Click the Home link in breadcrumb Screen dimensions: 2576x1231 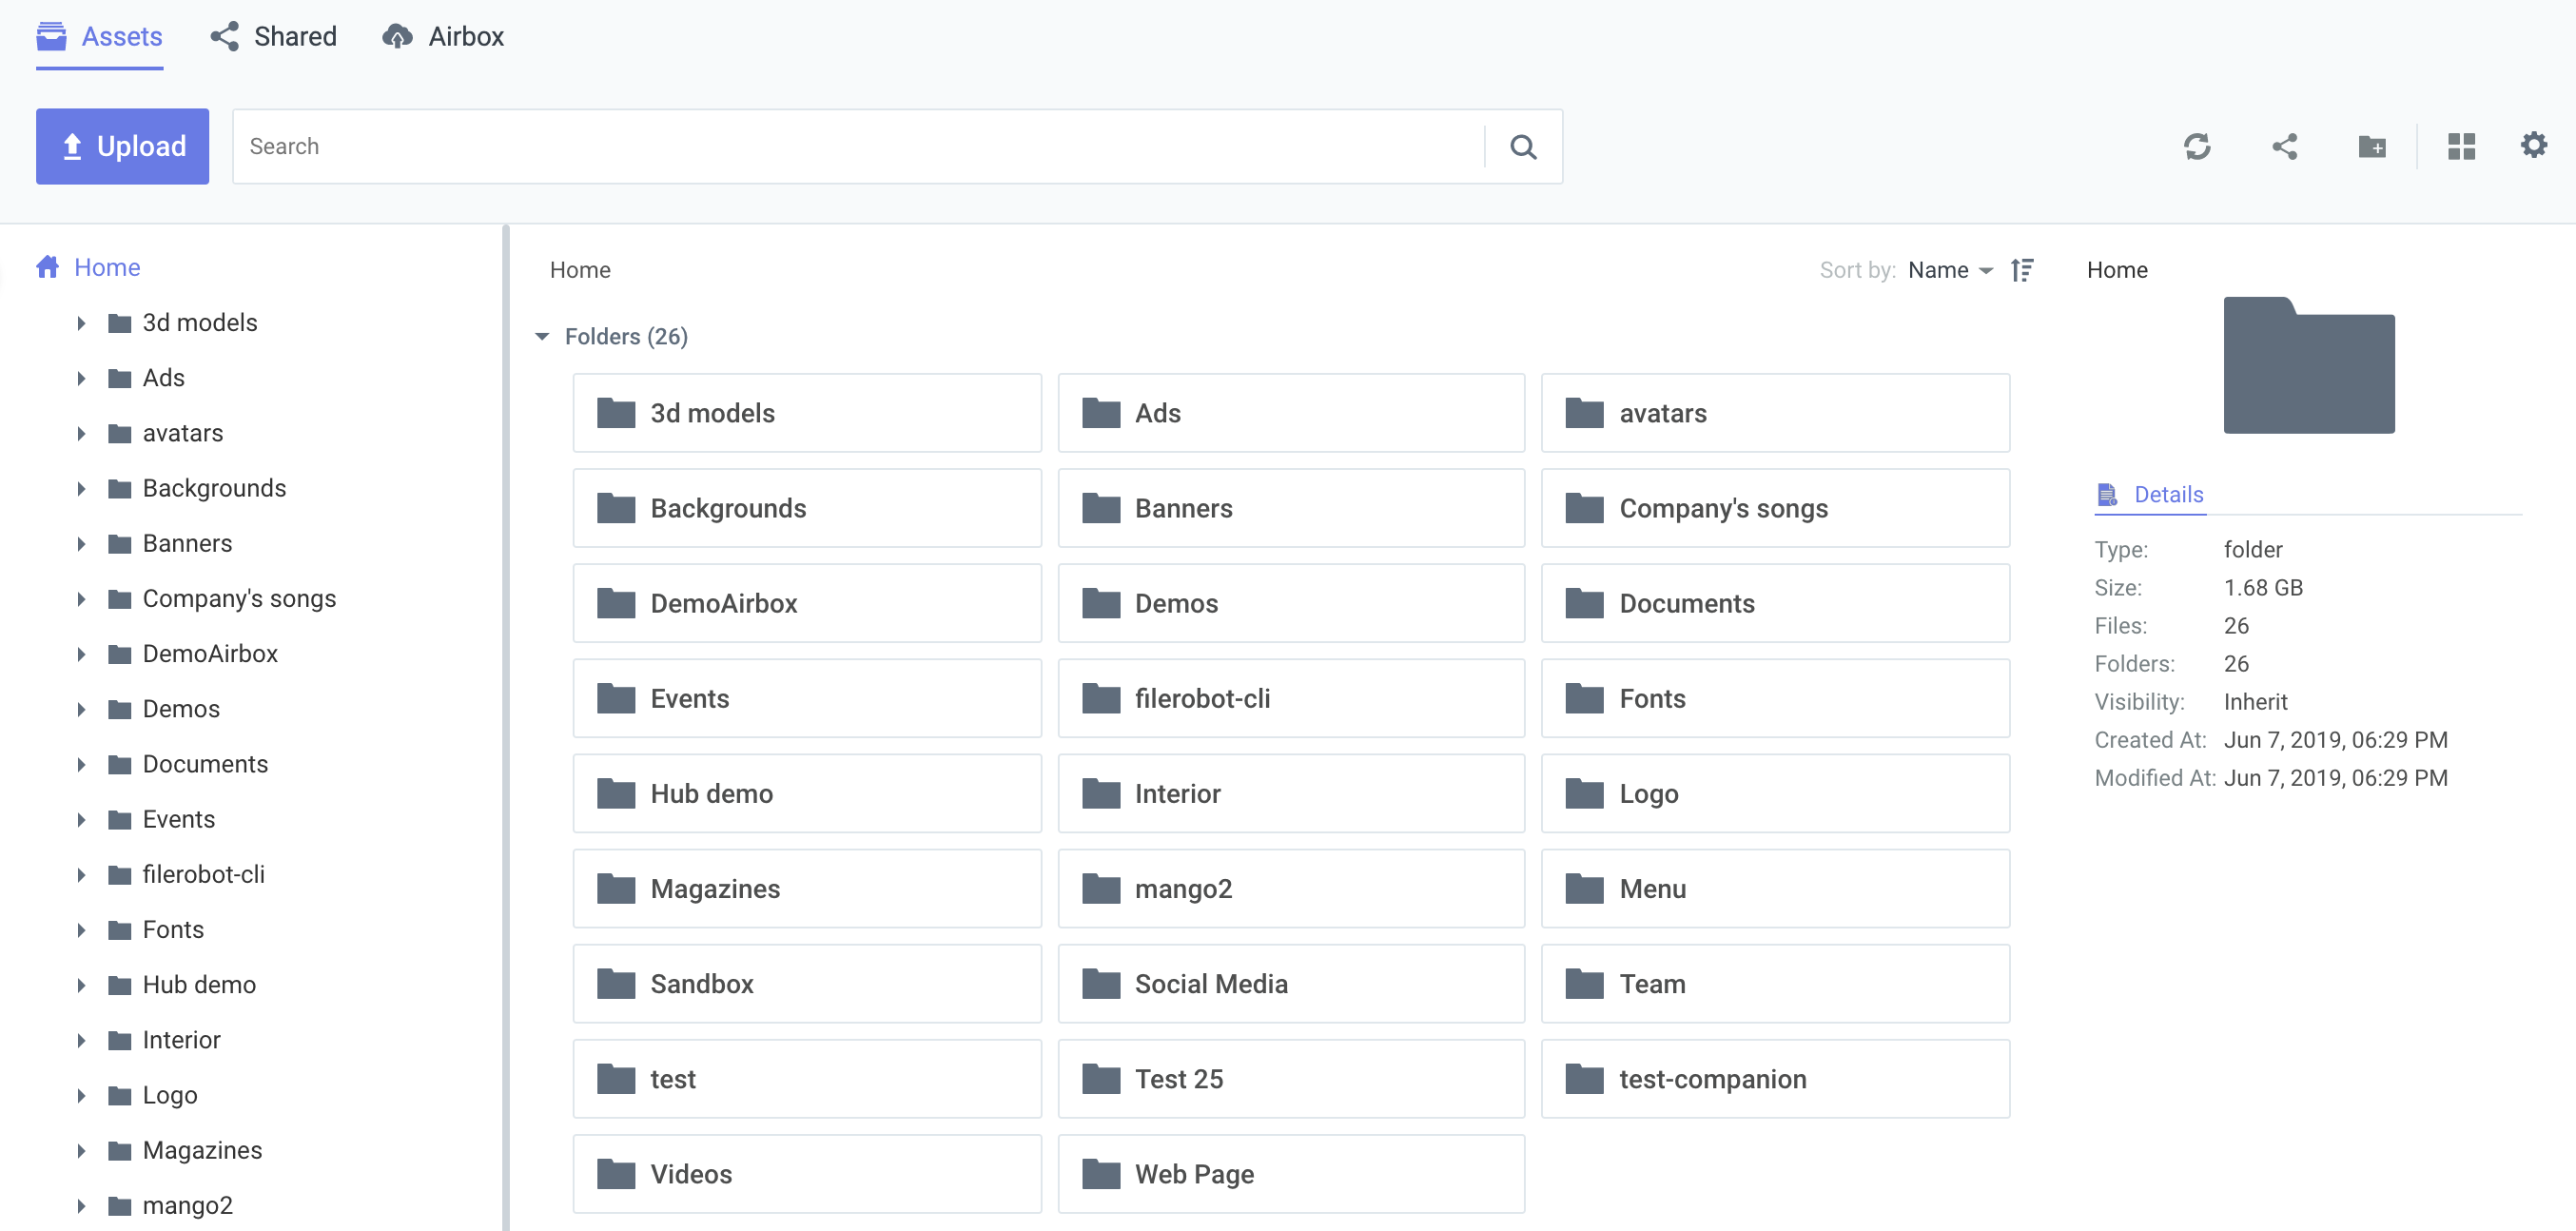tap(581, 269)
